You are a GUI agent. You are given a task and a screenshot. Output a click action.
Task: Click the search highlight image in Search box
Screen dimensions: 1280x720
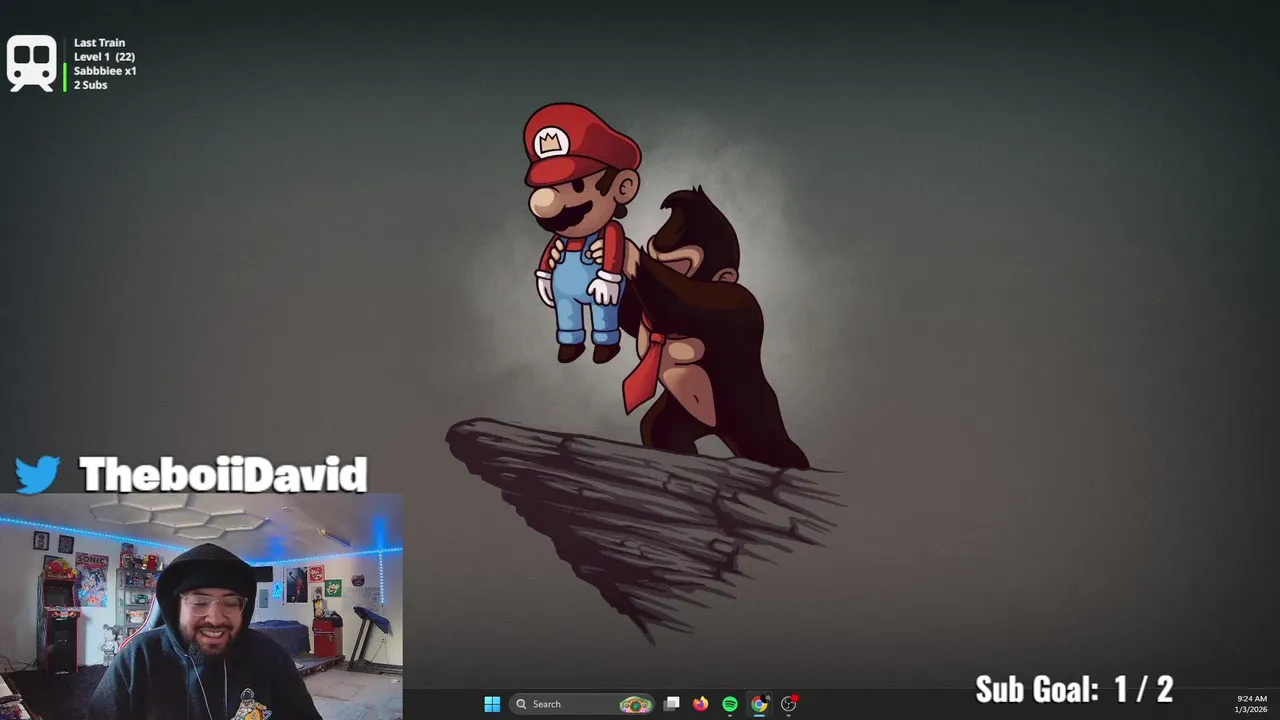coord(635,704)
